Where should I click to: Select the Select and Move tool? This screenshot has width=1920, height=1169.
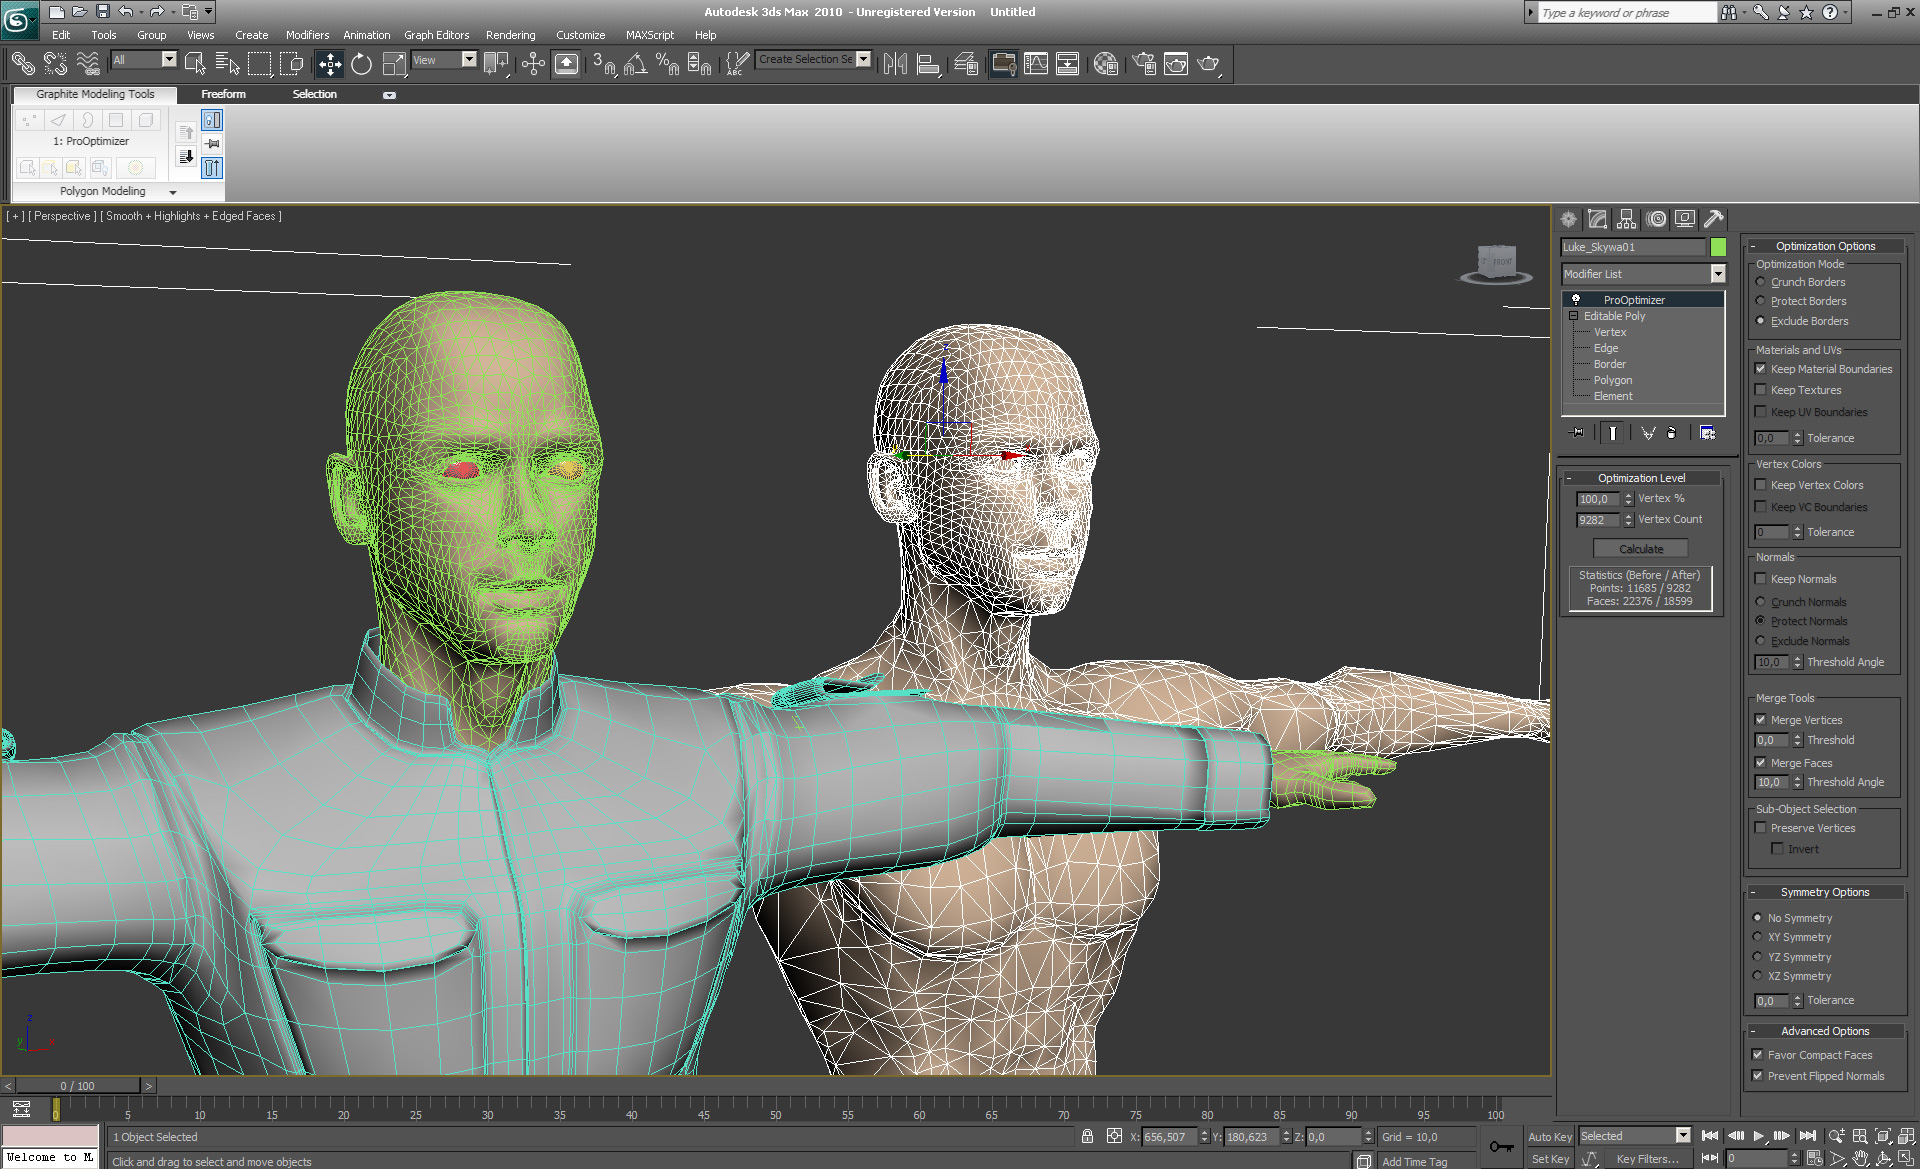330,64
